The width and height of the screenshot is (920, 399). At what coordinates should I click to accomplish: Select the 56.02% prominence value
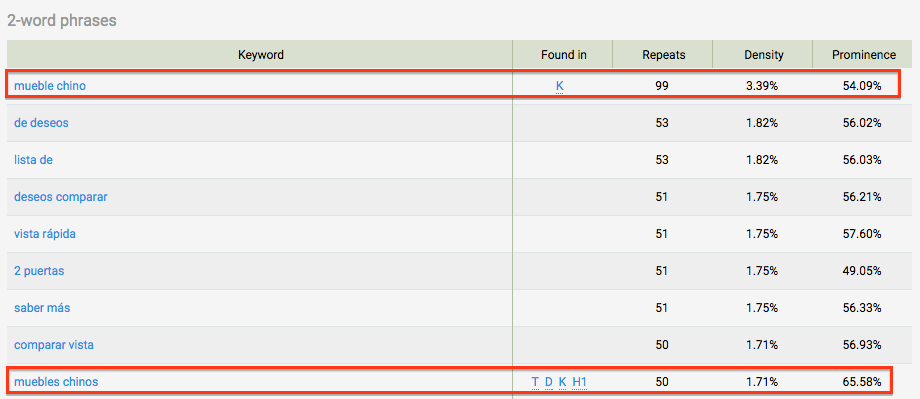[862, 123]
